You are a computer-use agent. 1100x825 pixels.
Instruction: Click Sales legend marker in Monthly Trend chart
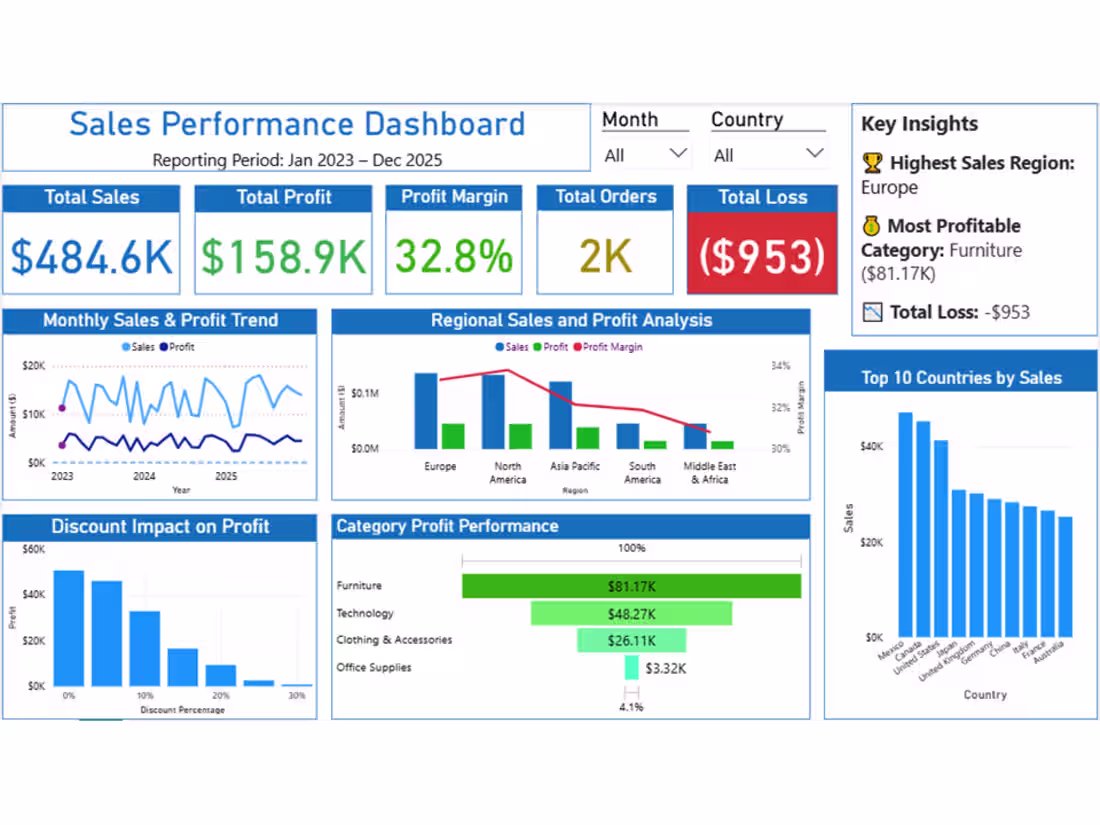[126, 347]
